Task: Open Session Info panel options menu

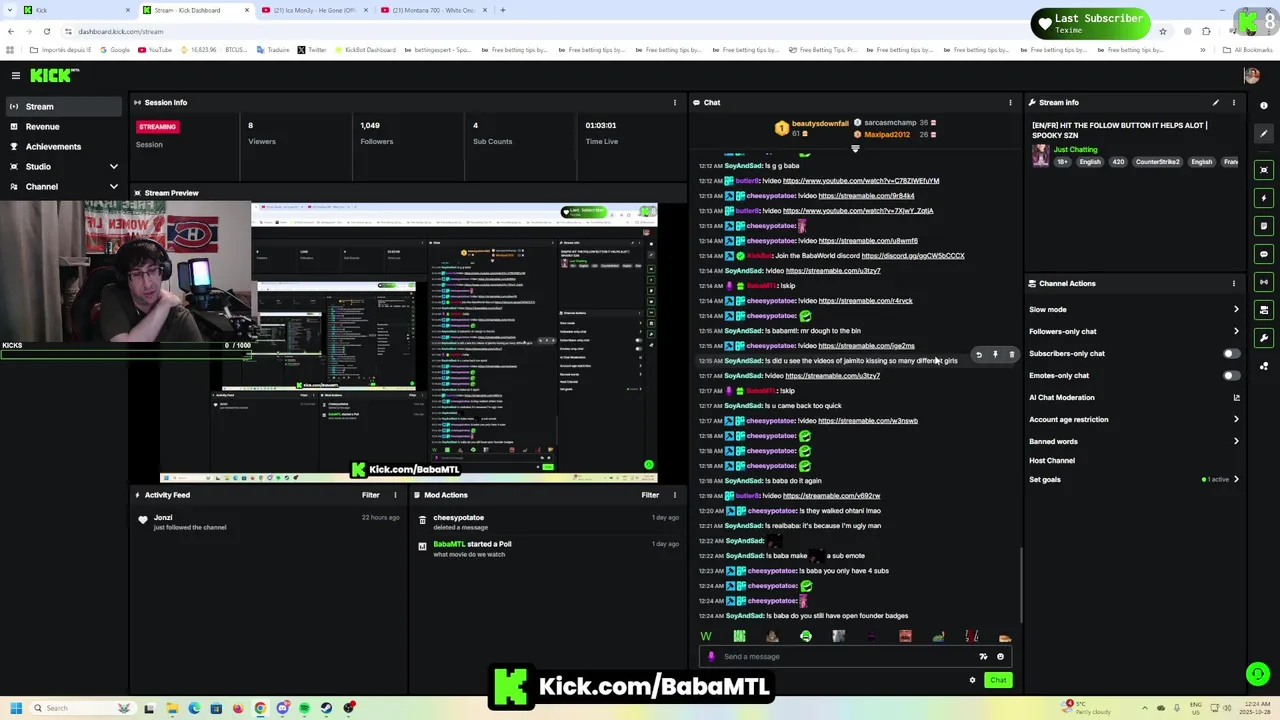Action: pyautogui.click(x=674, y=102)
